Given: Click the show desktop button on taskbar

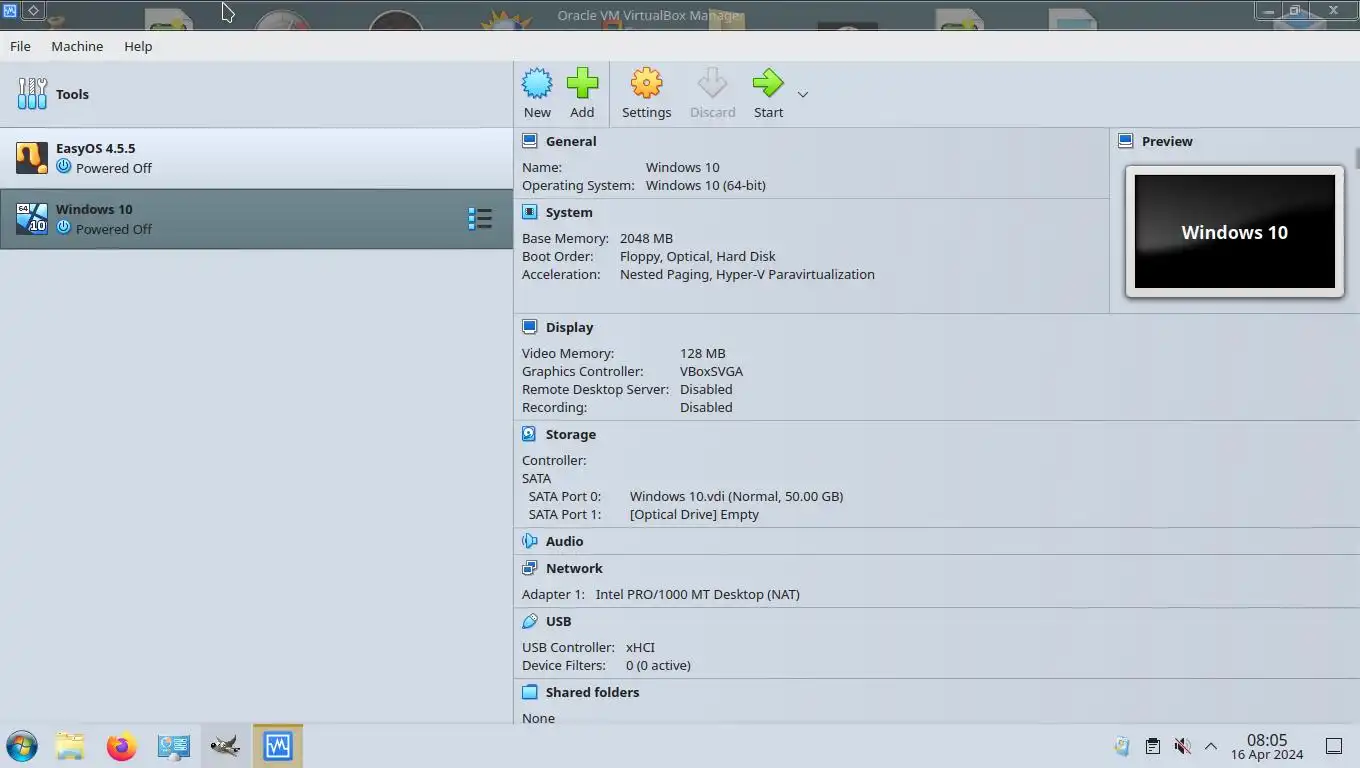Looking at the screenshot, I should (x=1334, y=746).
